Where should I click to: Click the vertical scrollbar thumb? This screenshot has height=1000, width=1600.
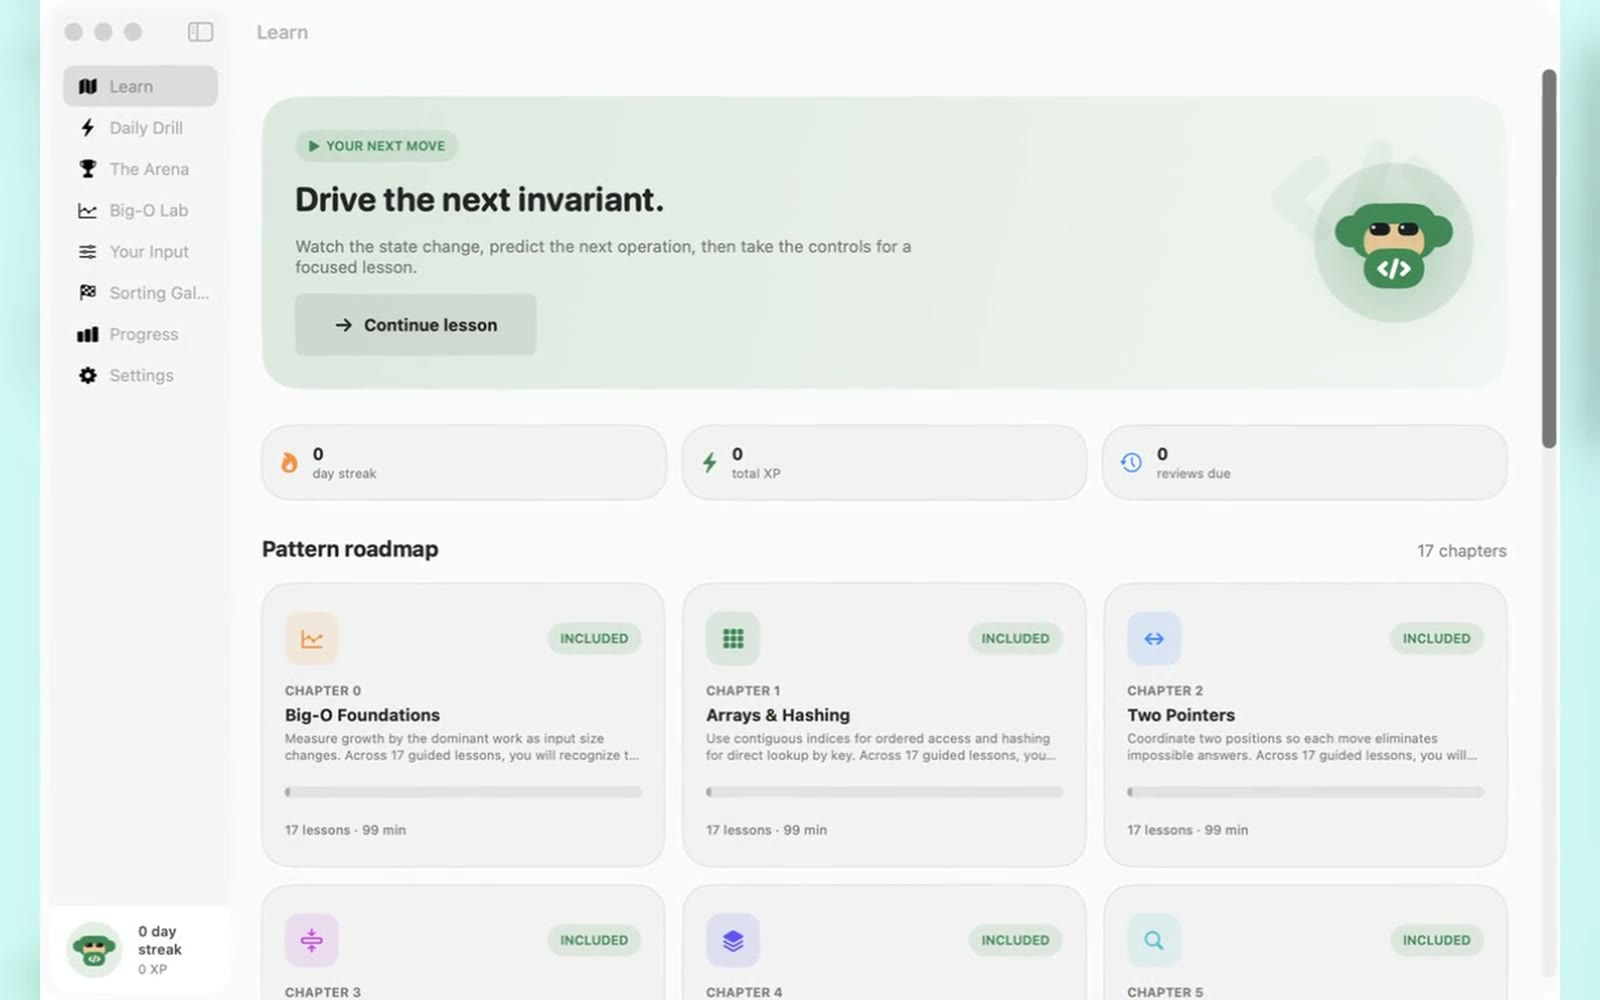(1549, 258)
